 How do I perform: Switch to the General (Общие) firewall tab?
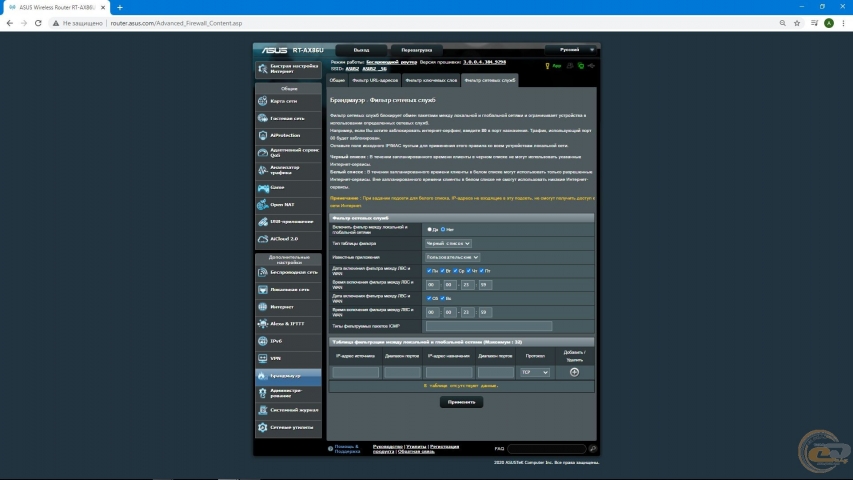click(x=337, y=80)
